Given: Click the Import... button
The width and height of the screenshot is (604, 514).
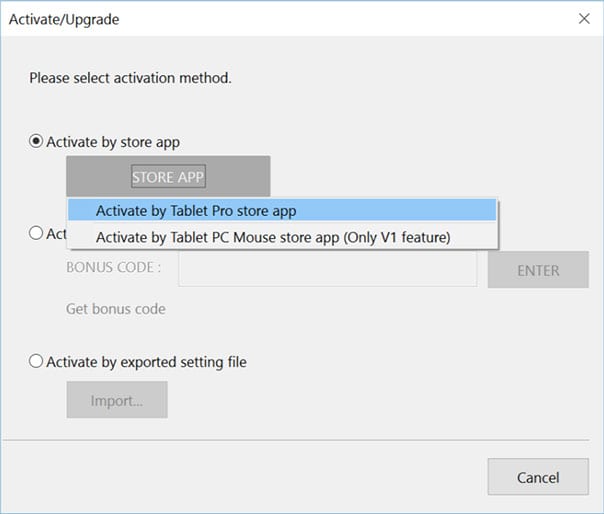Looking at the screenshot, I should (x=117, y=400).
